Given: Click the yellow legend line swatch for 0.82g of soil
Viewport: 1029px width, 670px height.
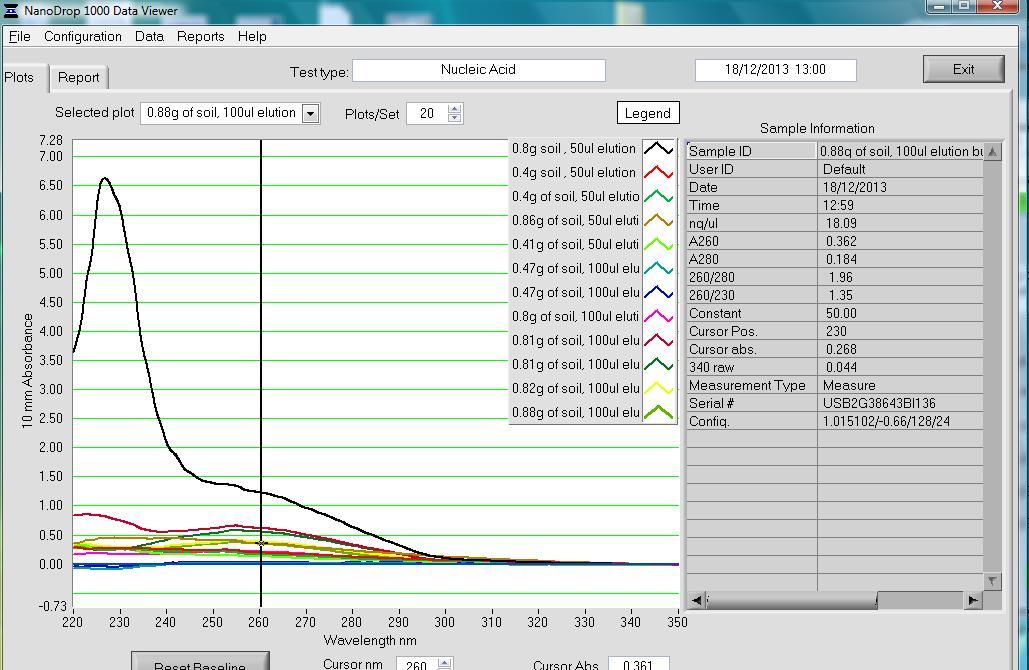Looking at the screenshot, I should (658, 389).
